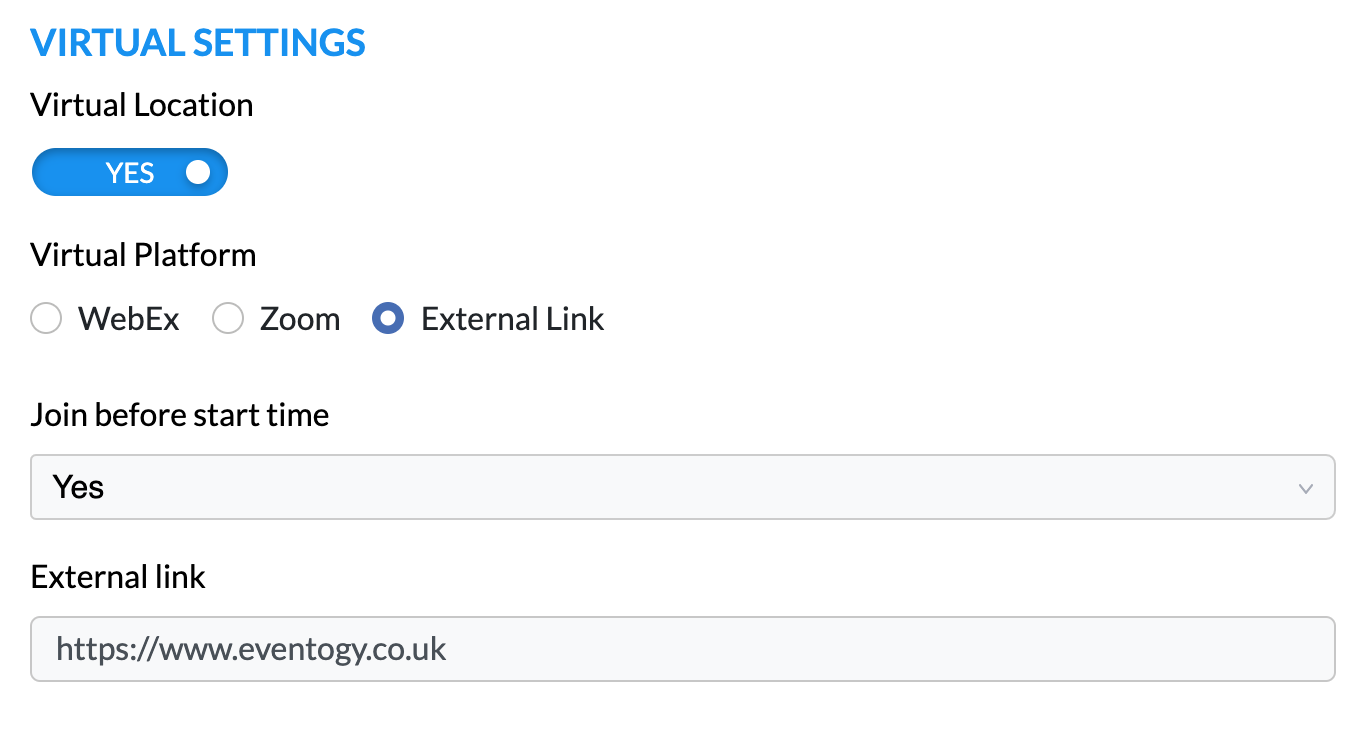
Task: Click the External link label
Action: 118,577
